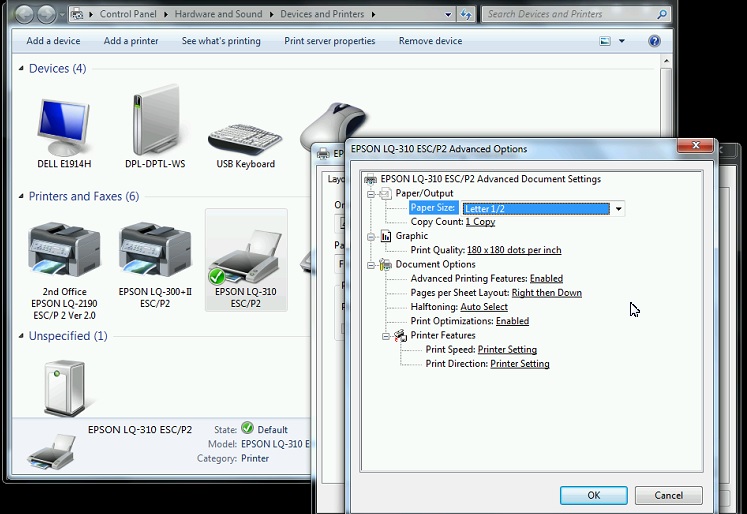Select the unspecified device tower icon
747x514 pixels.
coord(64,387)
